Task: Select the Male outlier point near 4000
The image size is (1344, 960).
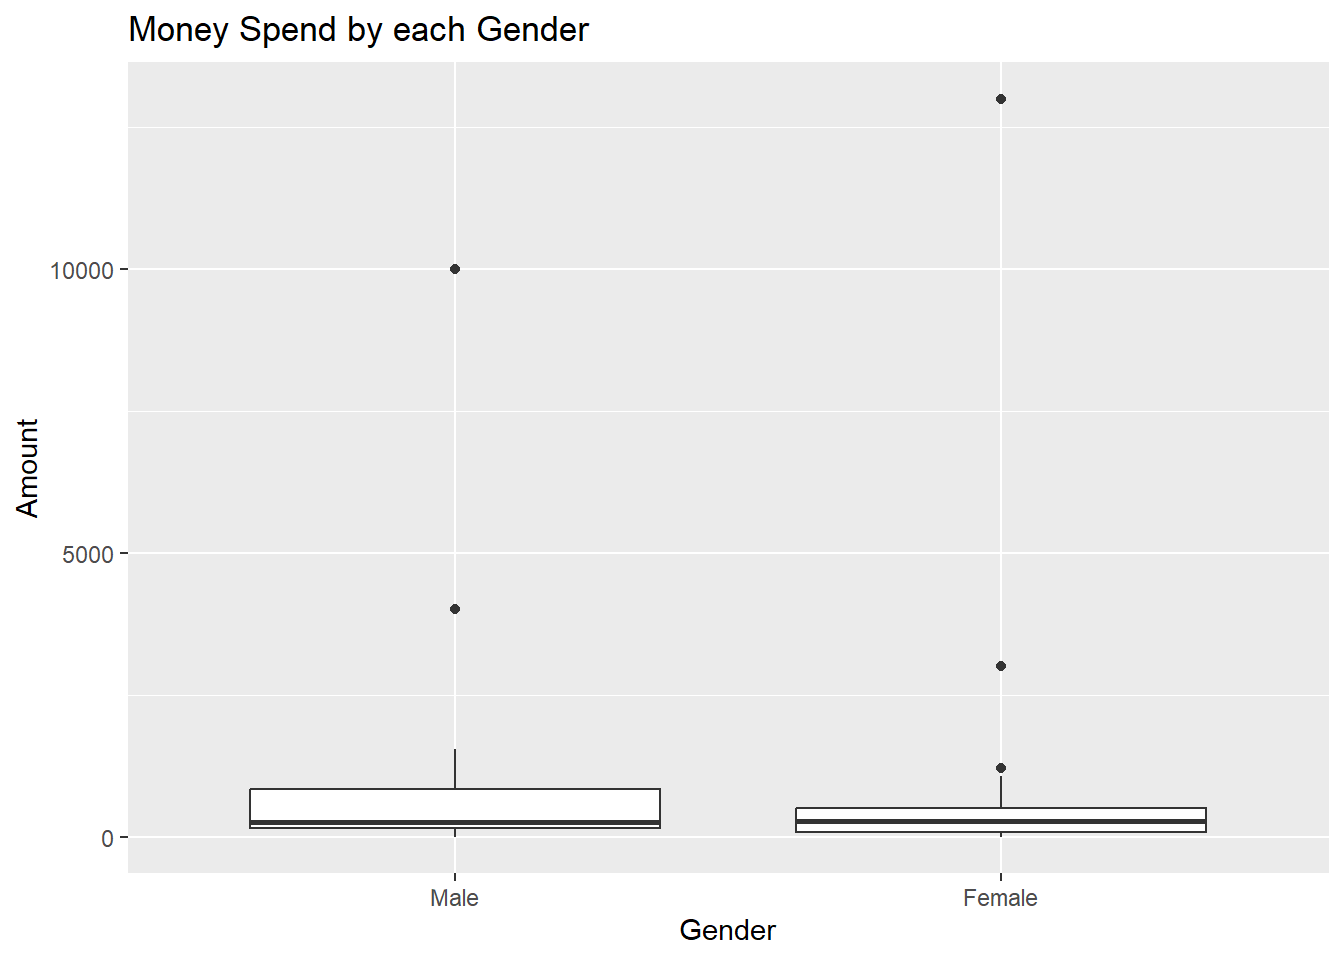Action: coord(455,609)
